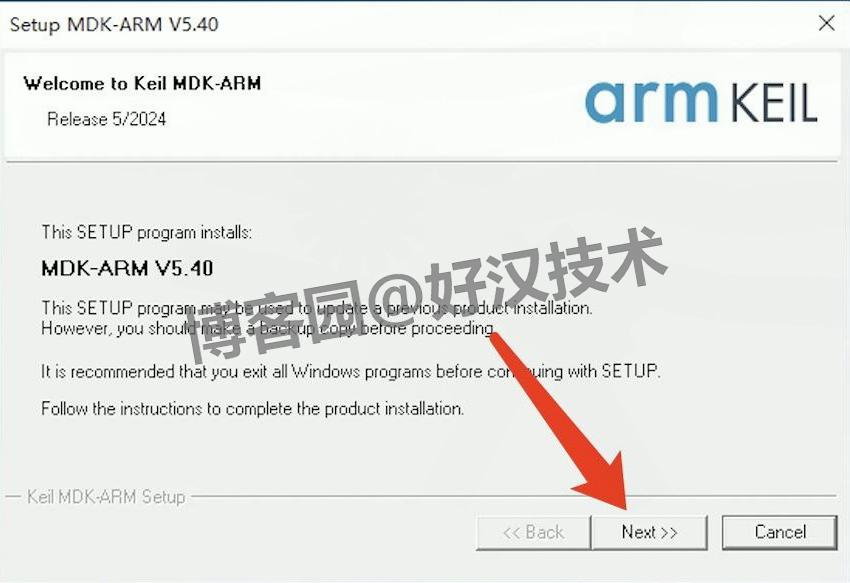Click the "Follow the instructions" sentence
Screen dimensions: 850x583
[x=253, y=408]
